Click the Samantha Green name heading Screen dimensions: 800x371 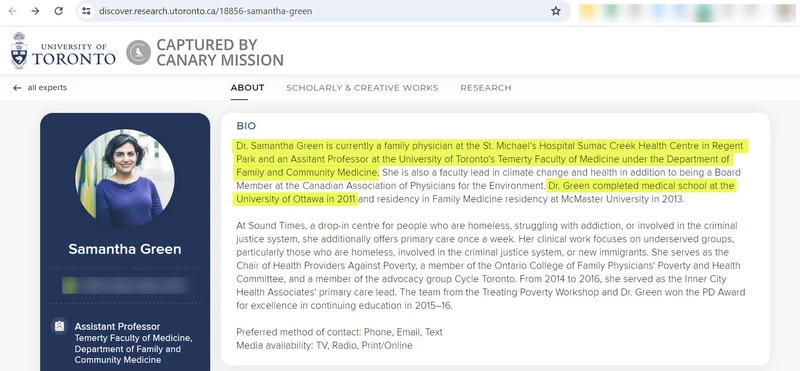pos(125,249)
